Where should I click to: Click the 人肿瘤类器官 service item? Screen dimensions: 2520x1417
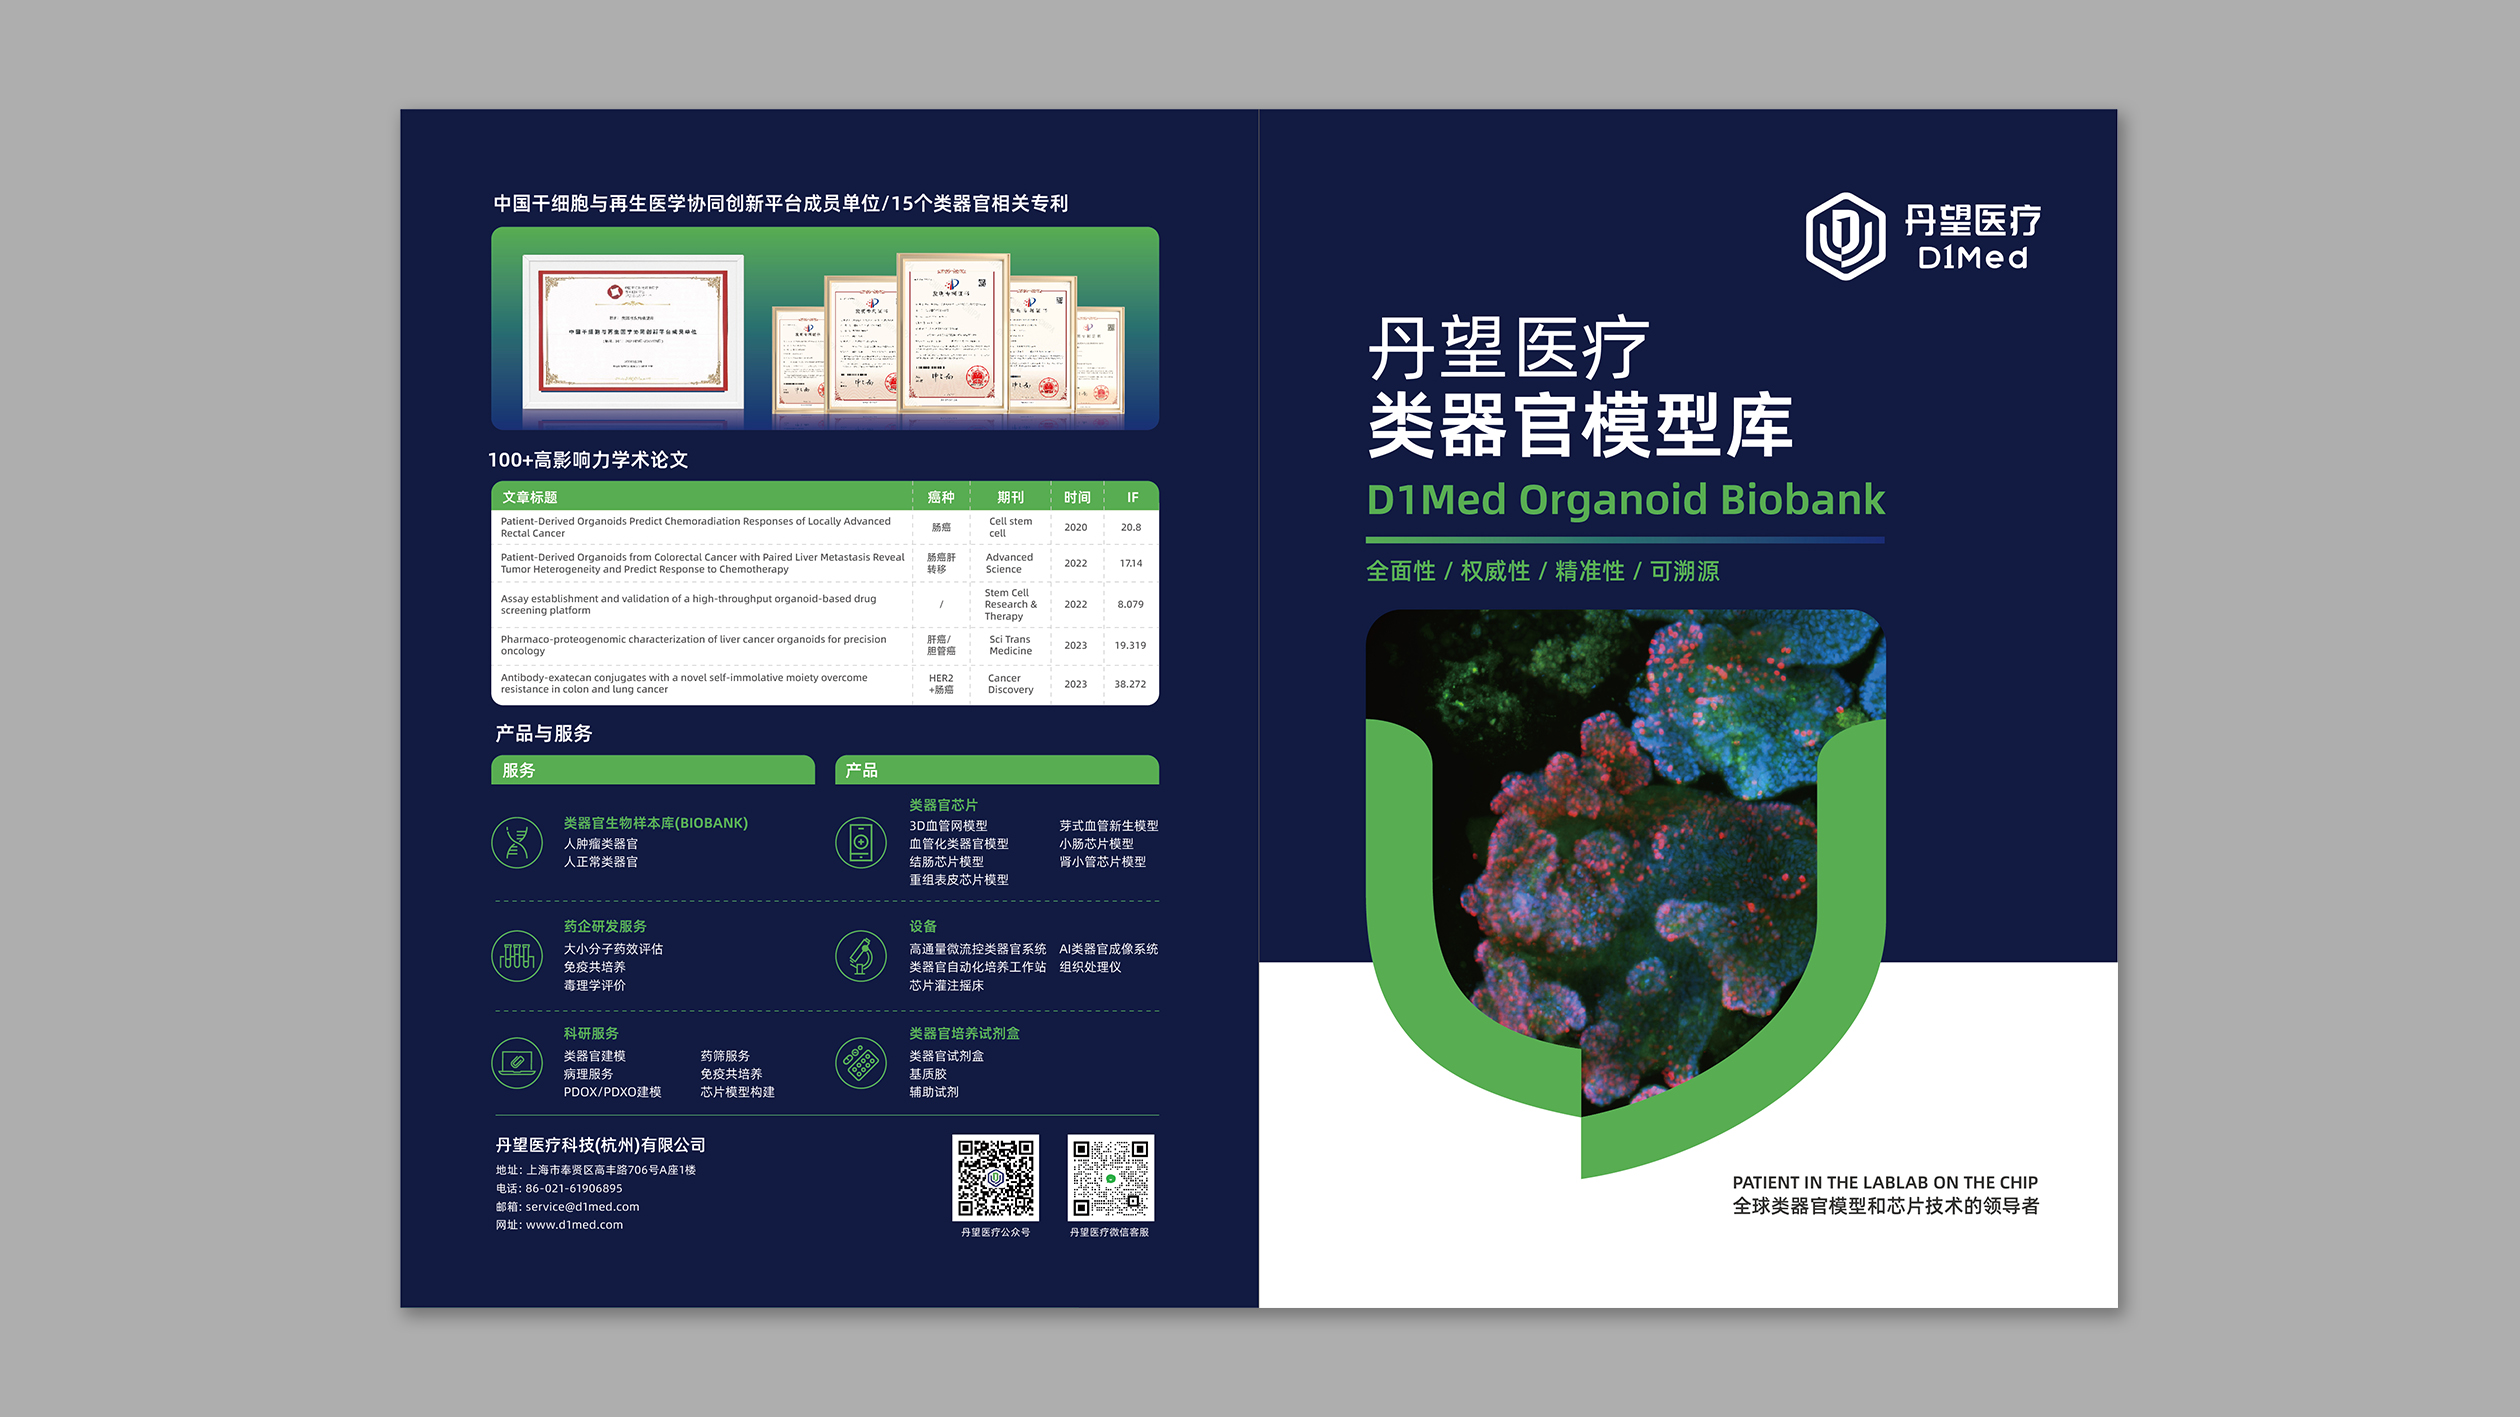click(x=600, y=844)
